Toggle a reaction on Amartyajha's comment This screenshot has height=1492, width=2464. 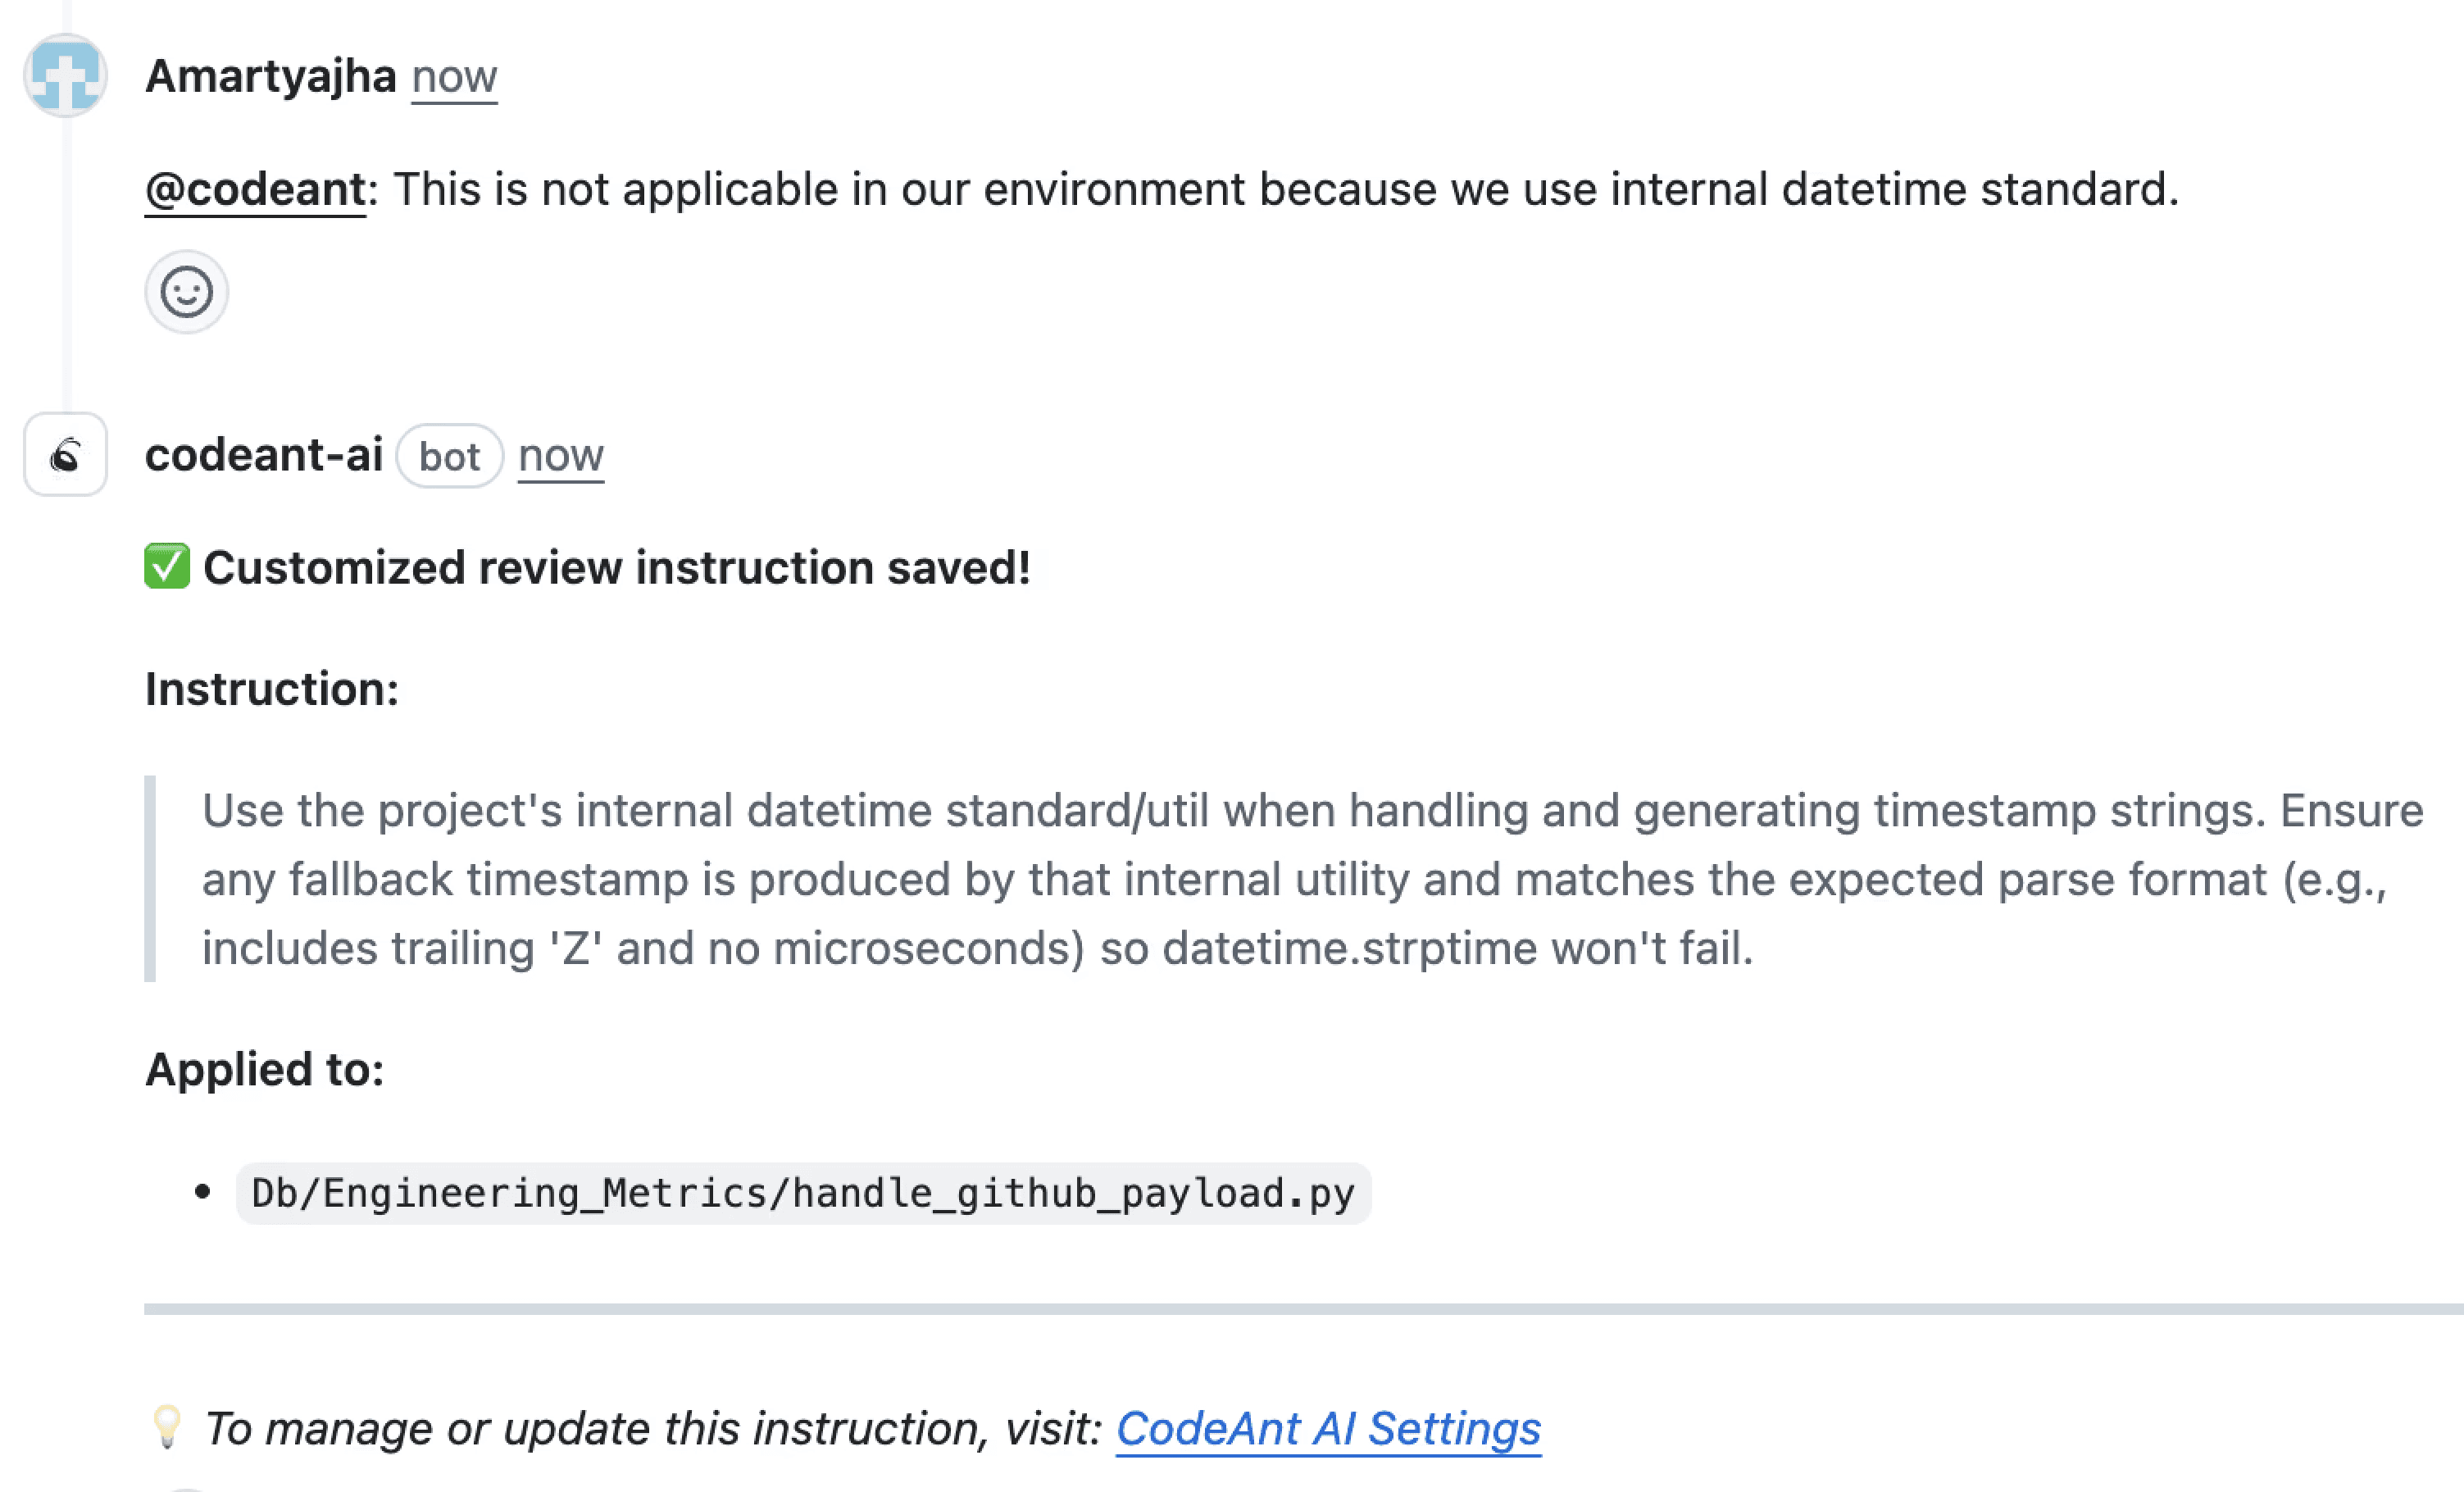(186, 292)
